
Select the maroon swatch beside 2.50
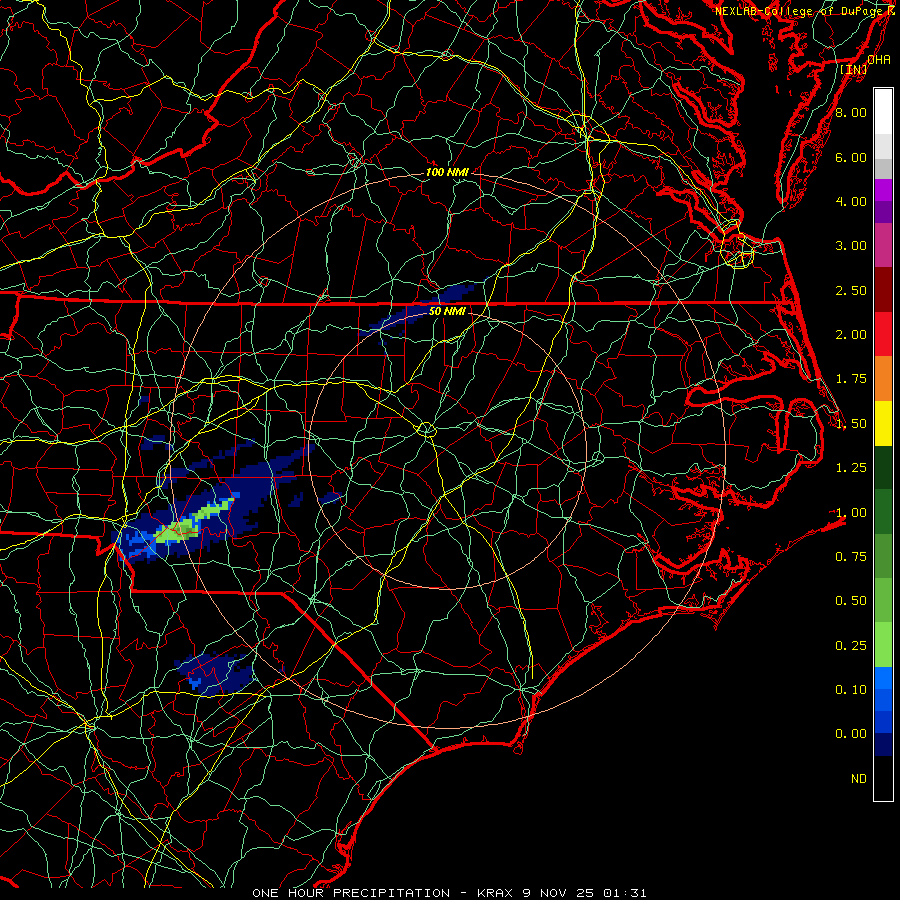pyautogui.click(x=883, y=290)
